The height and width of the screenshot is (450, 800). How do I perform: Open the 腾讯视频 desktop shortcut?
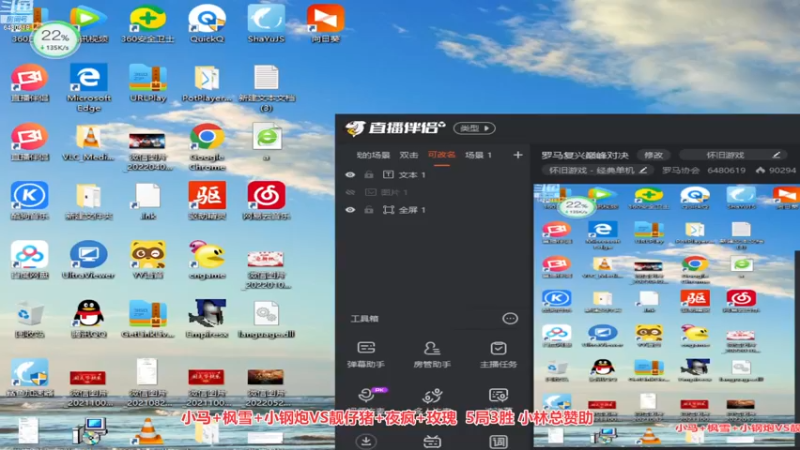[x=88, y=23]
